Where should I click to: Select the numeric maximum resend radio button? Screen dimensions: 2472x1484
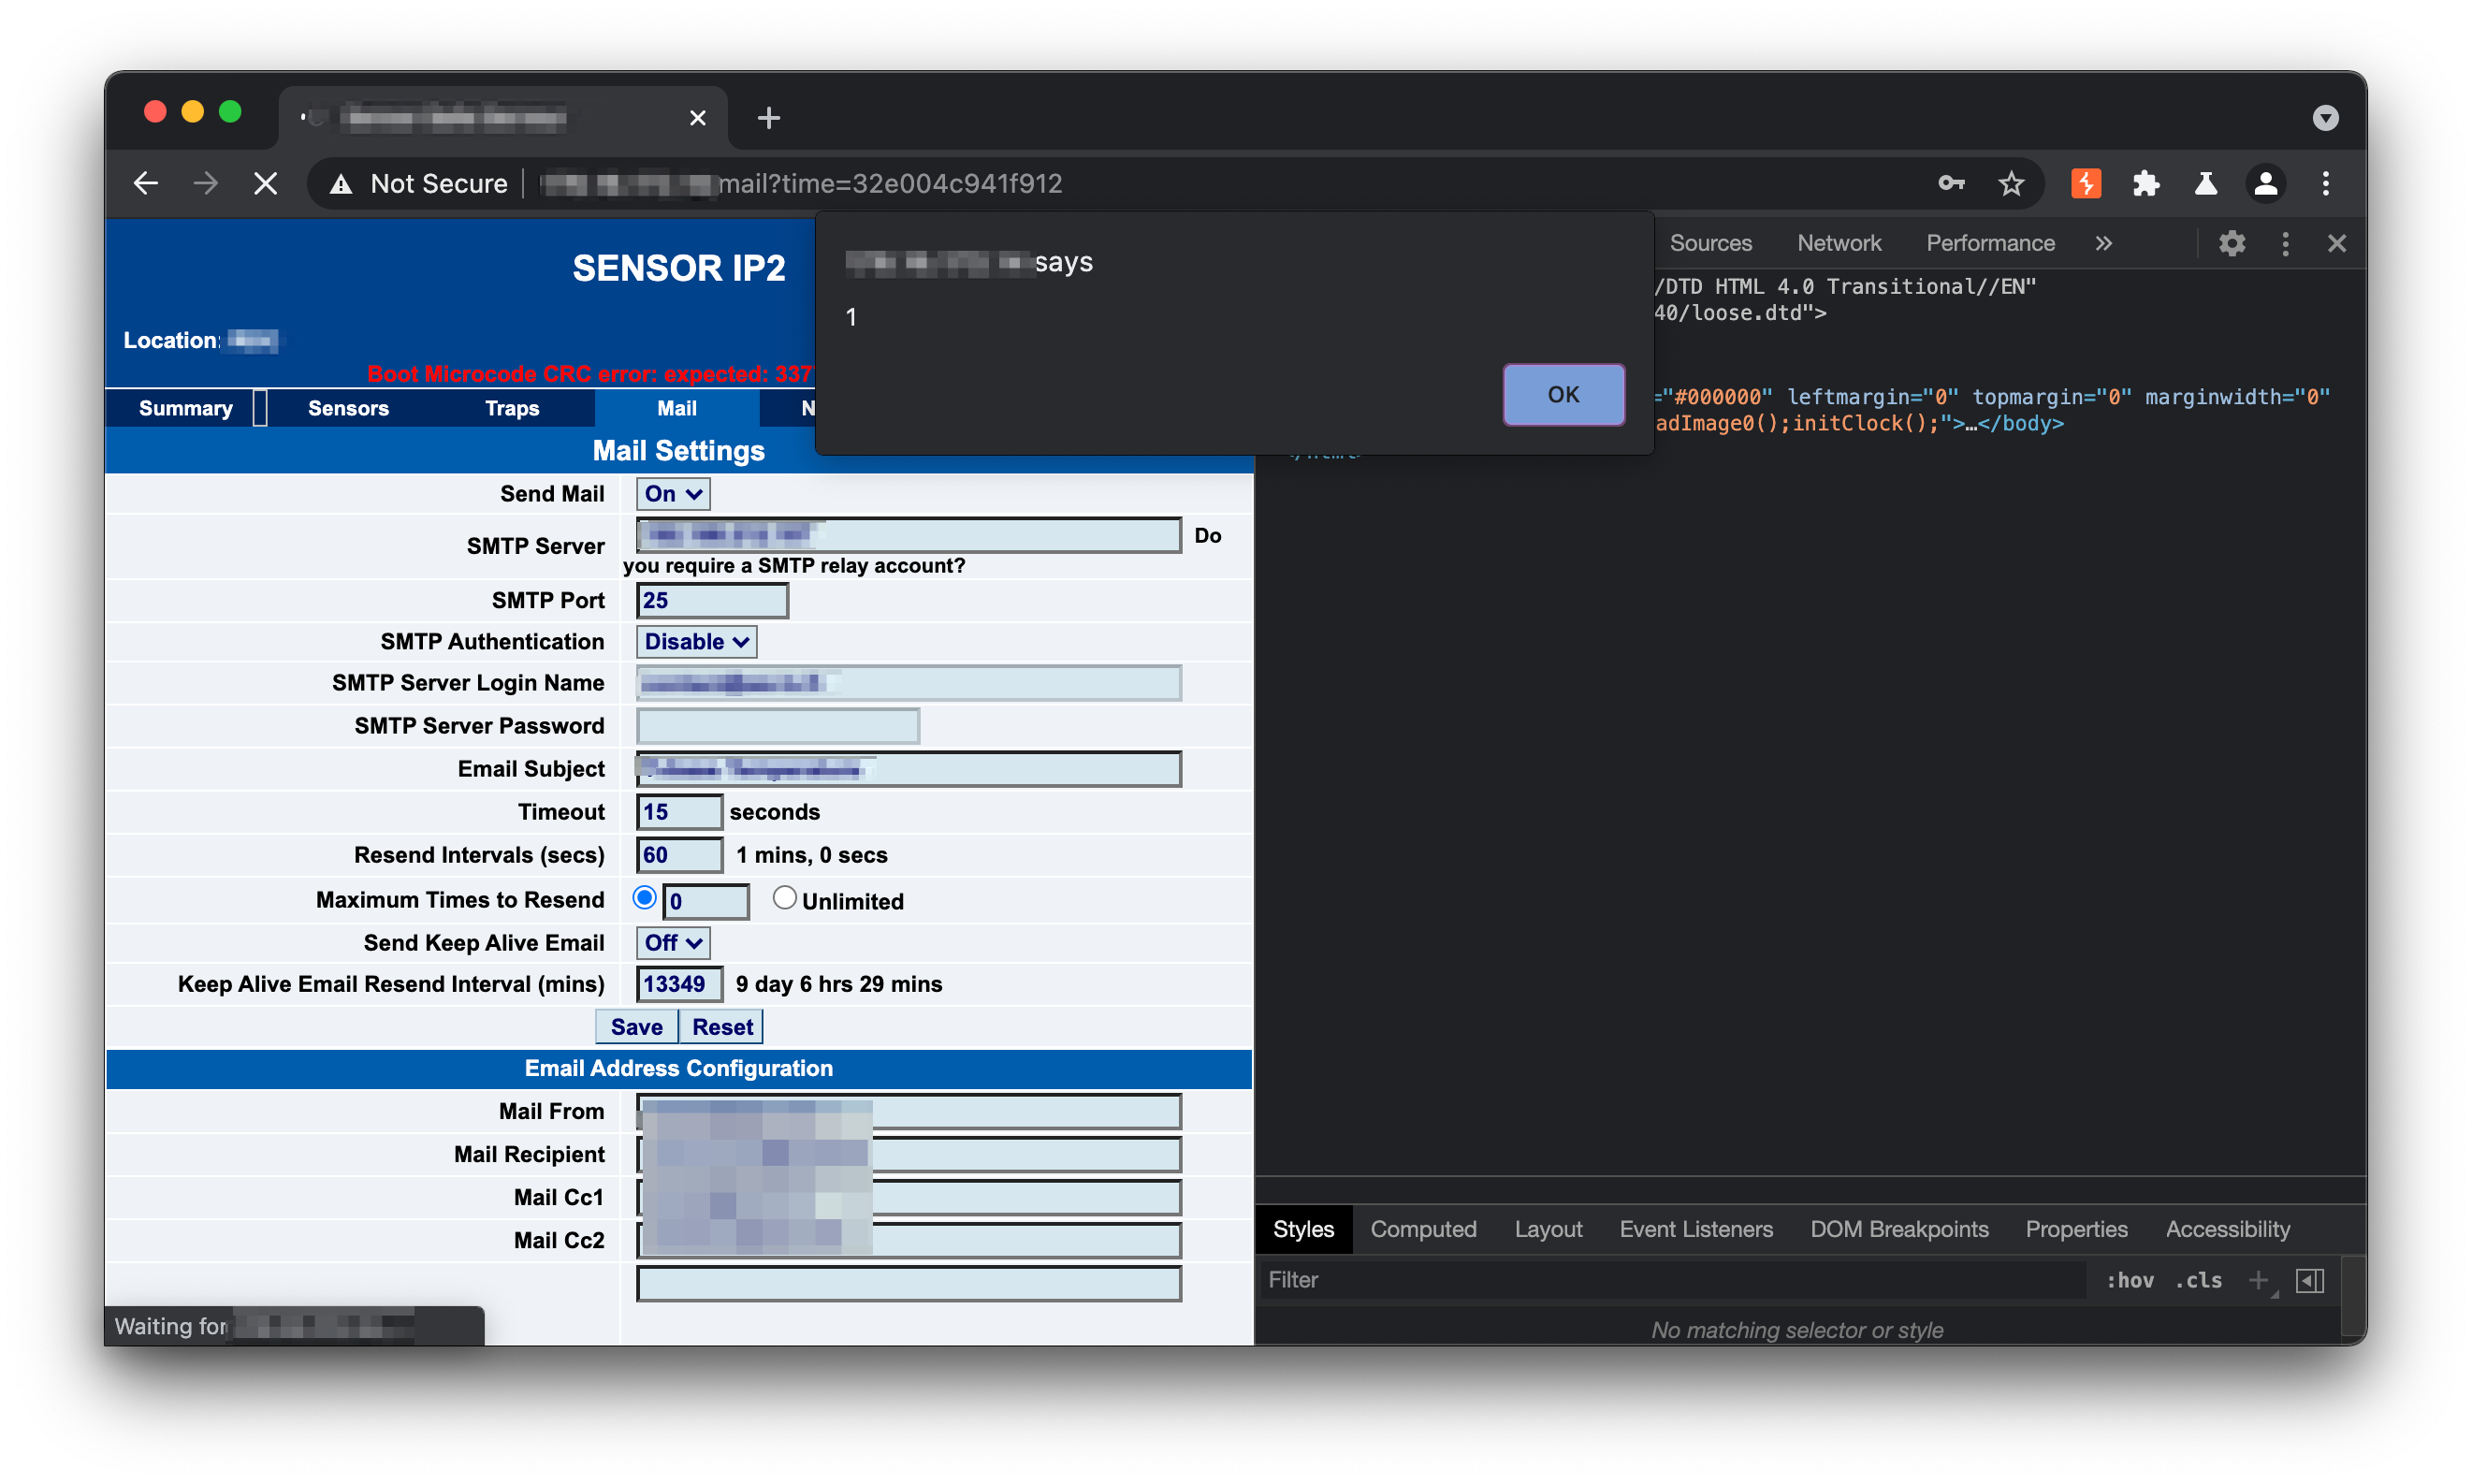click(x=645, y=898)
